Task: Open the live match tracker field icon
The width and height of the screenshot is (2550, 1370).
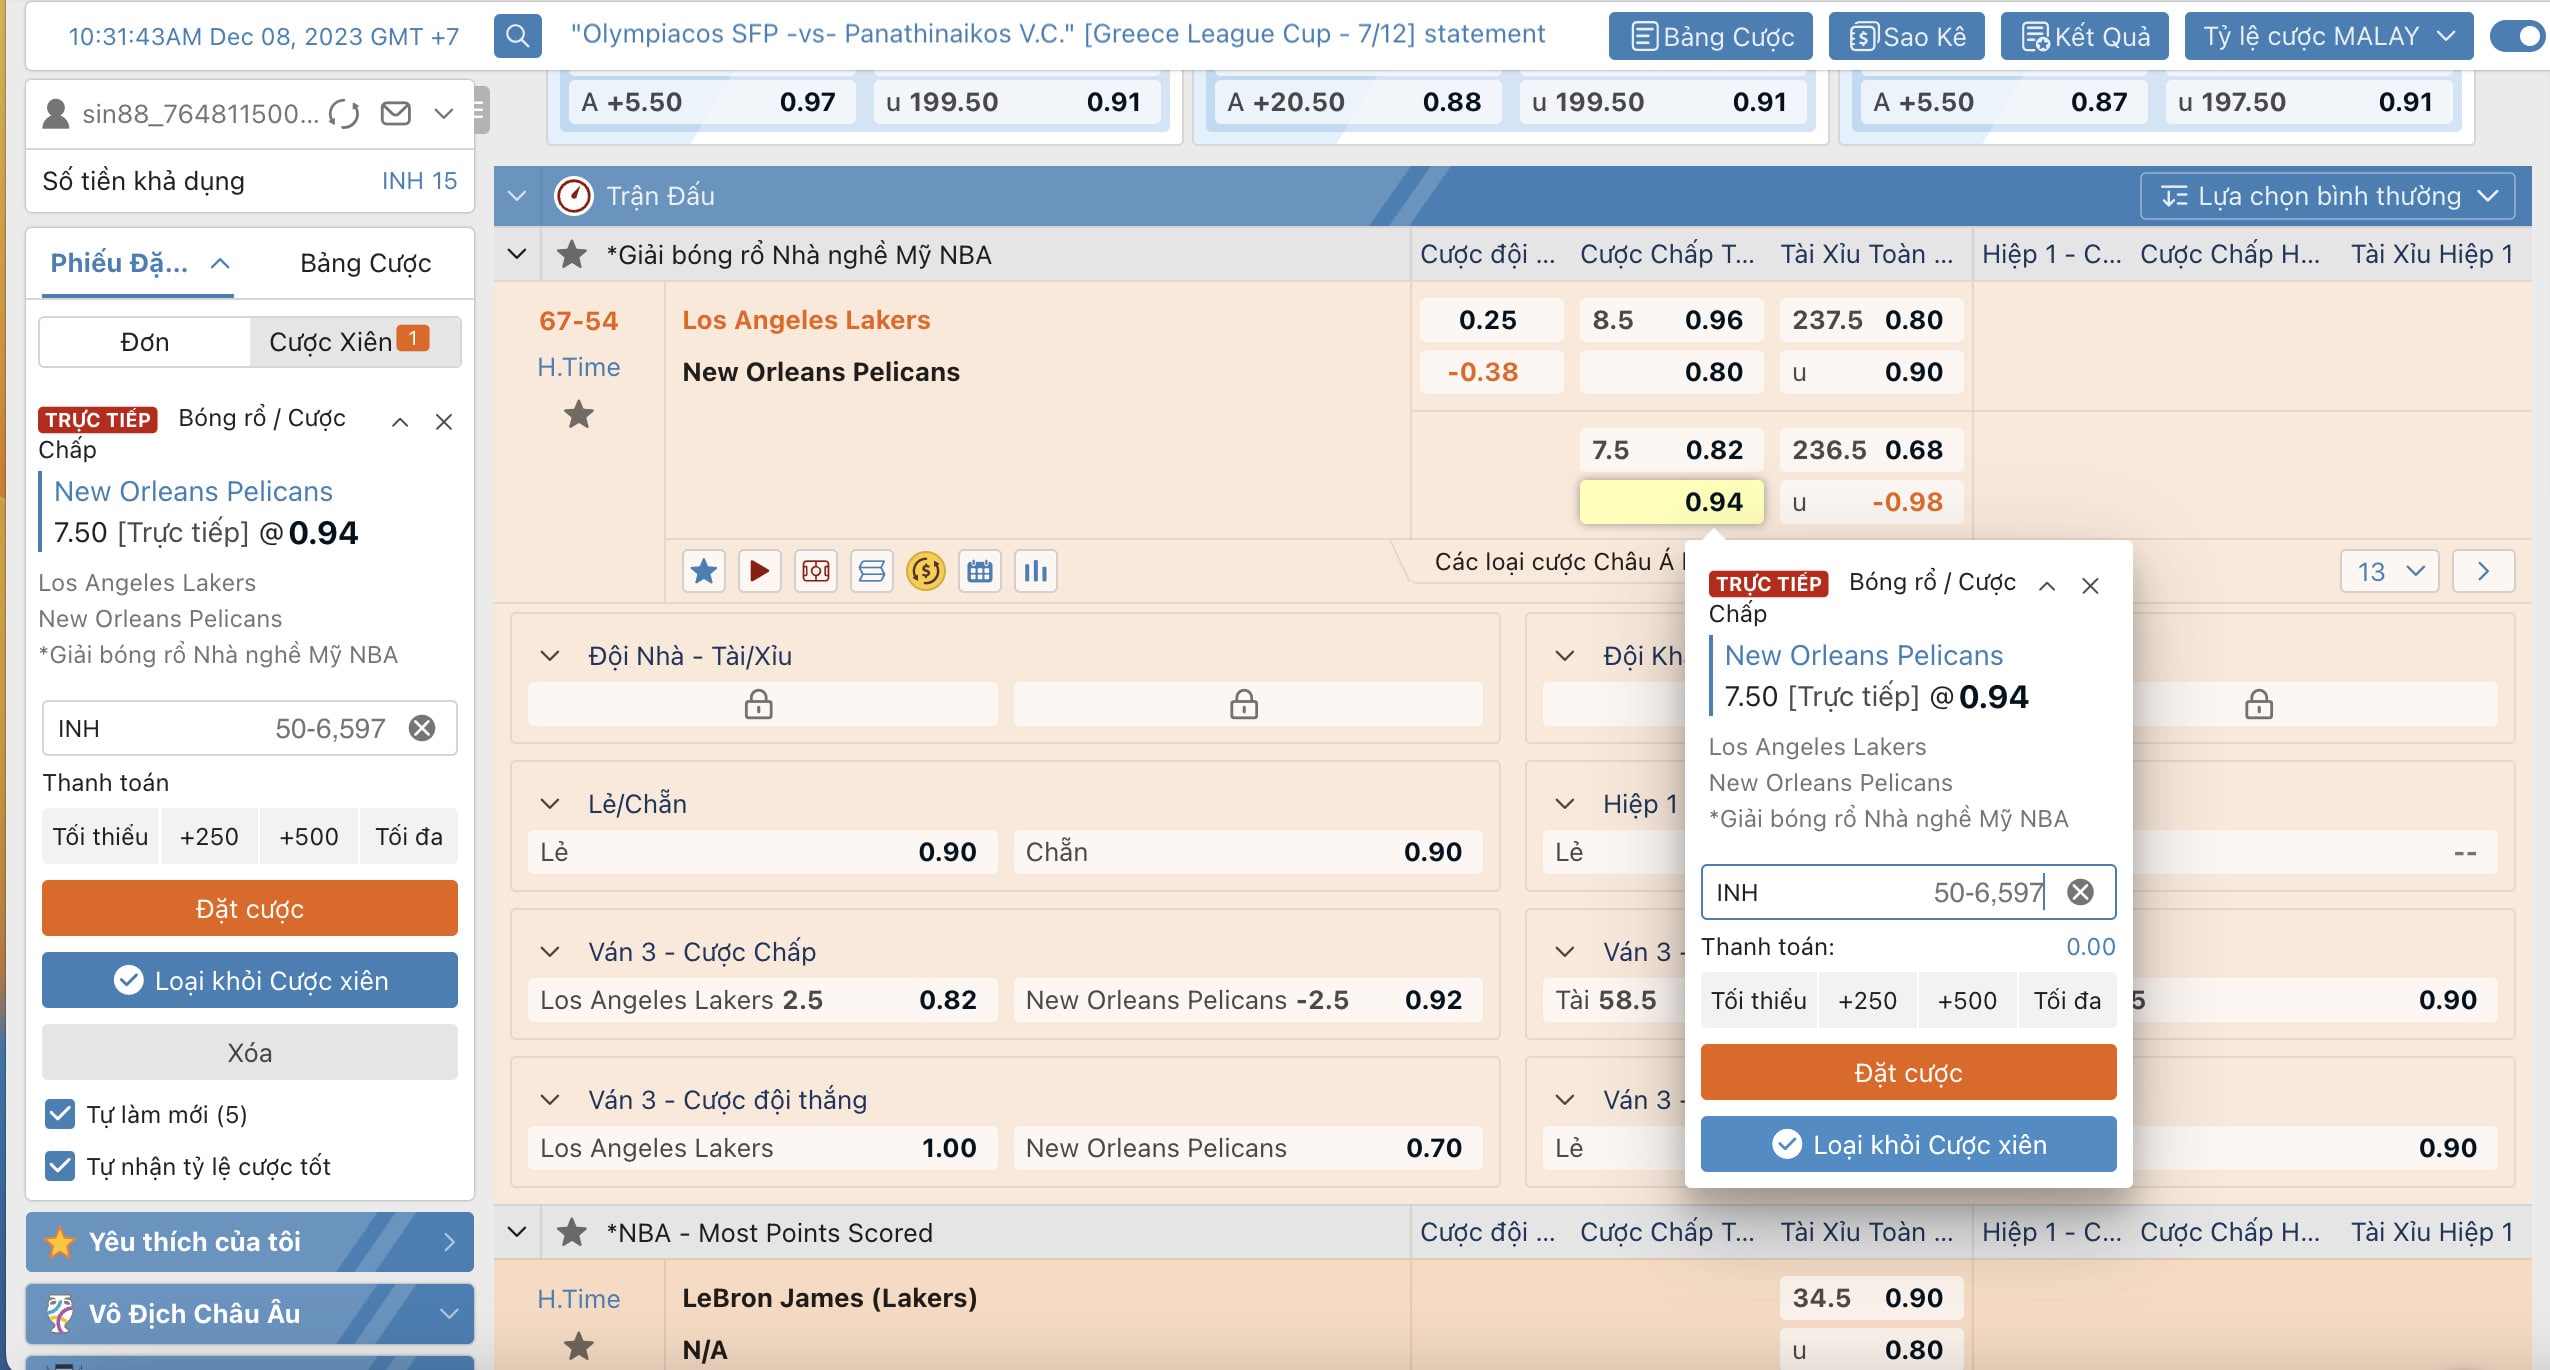Action: [816, 571]
